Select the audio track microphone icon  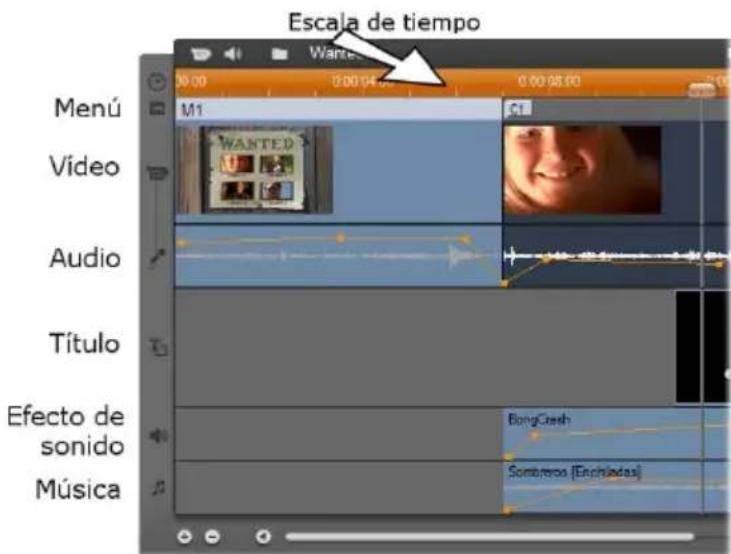(158, 256)
